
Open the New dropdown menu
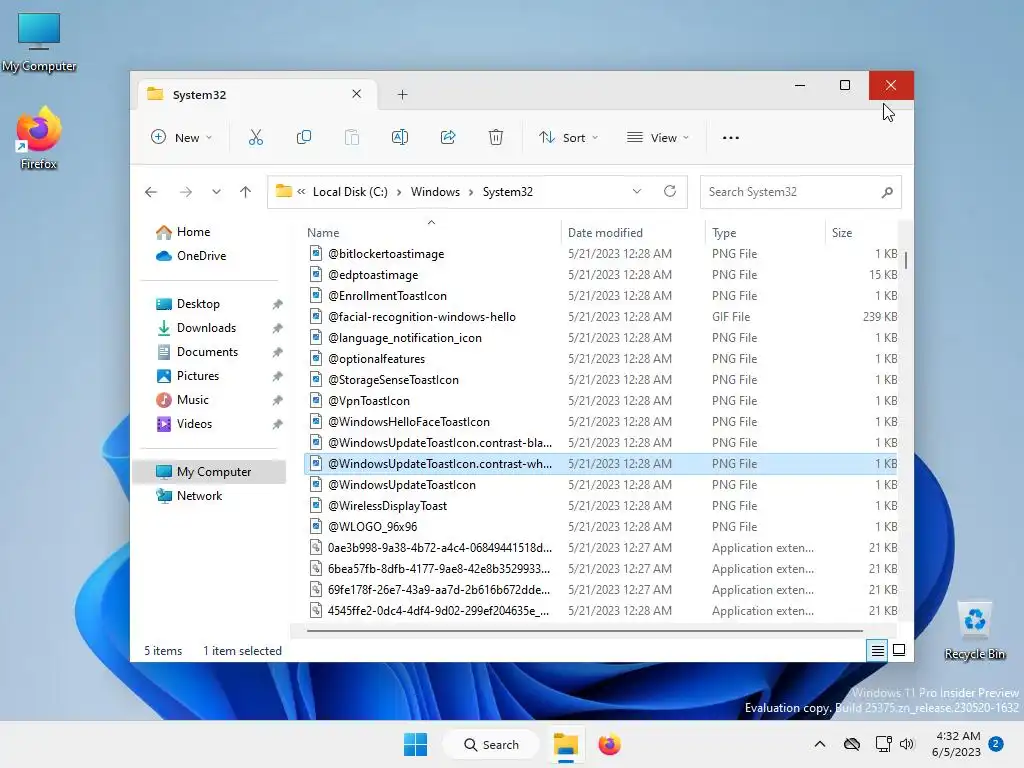[x=182, y=137]
